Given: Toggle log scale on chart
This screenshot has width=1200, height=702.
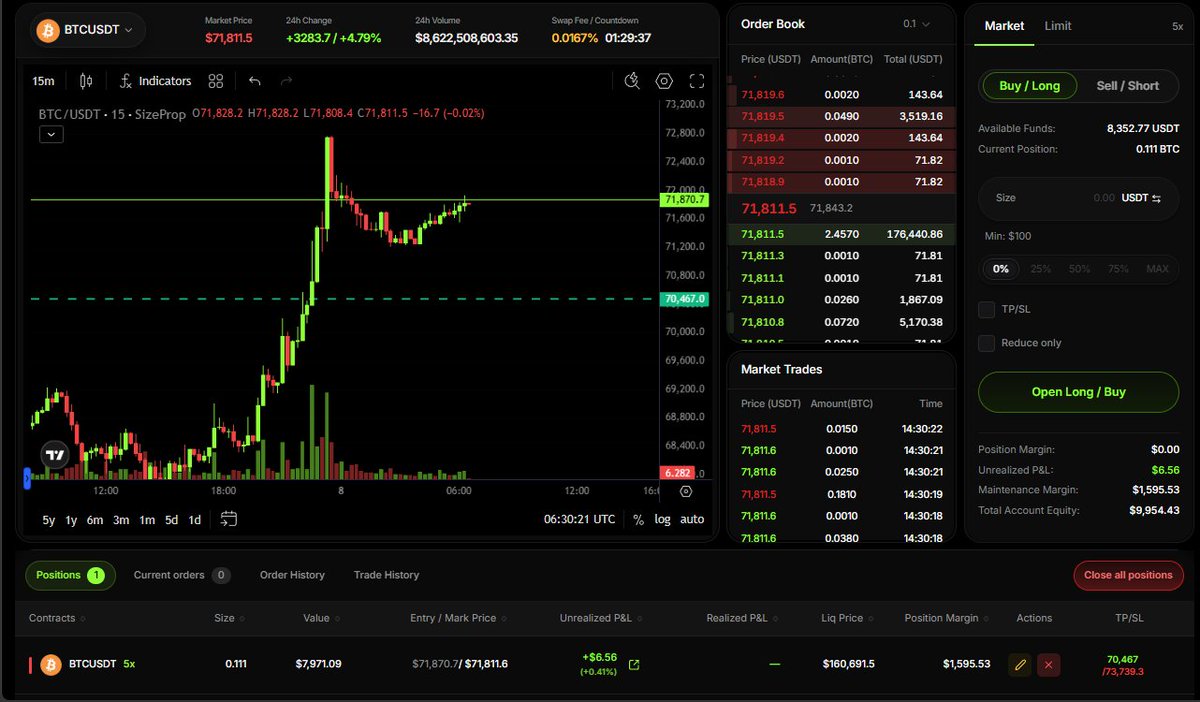Looking at the screenshot, I should click(x=663, y=519).
